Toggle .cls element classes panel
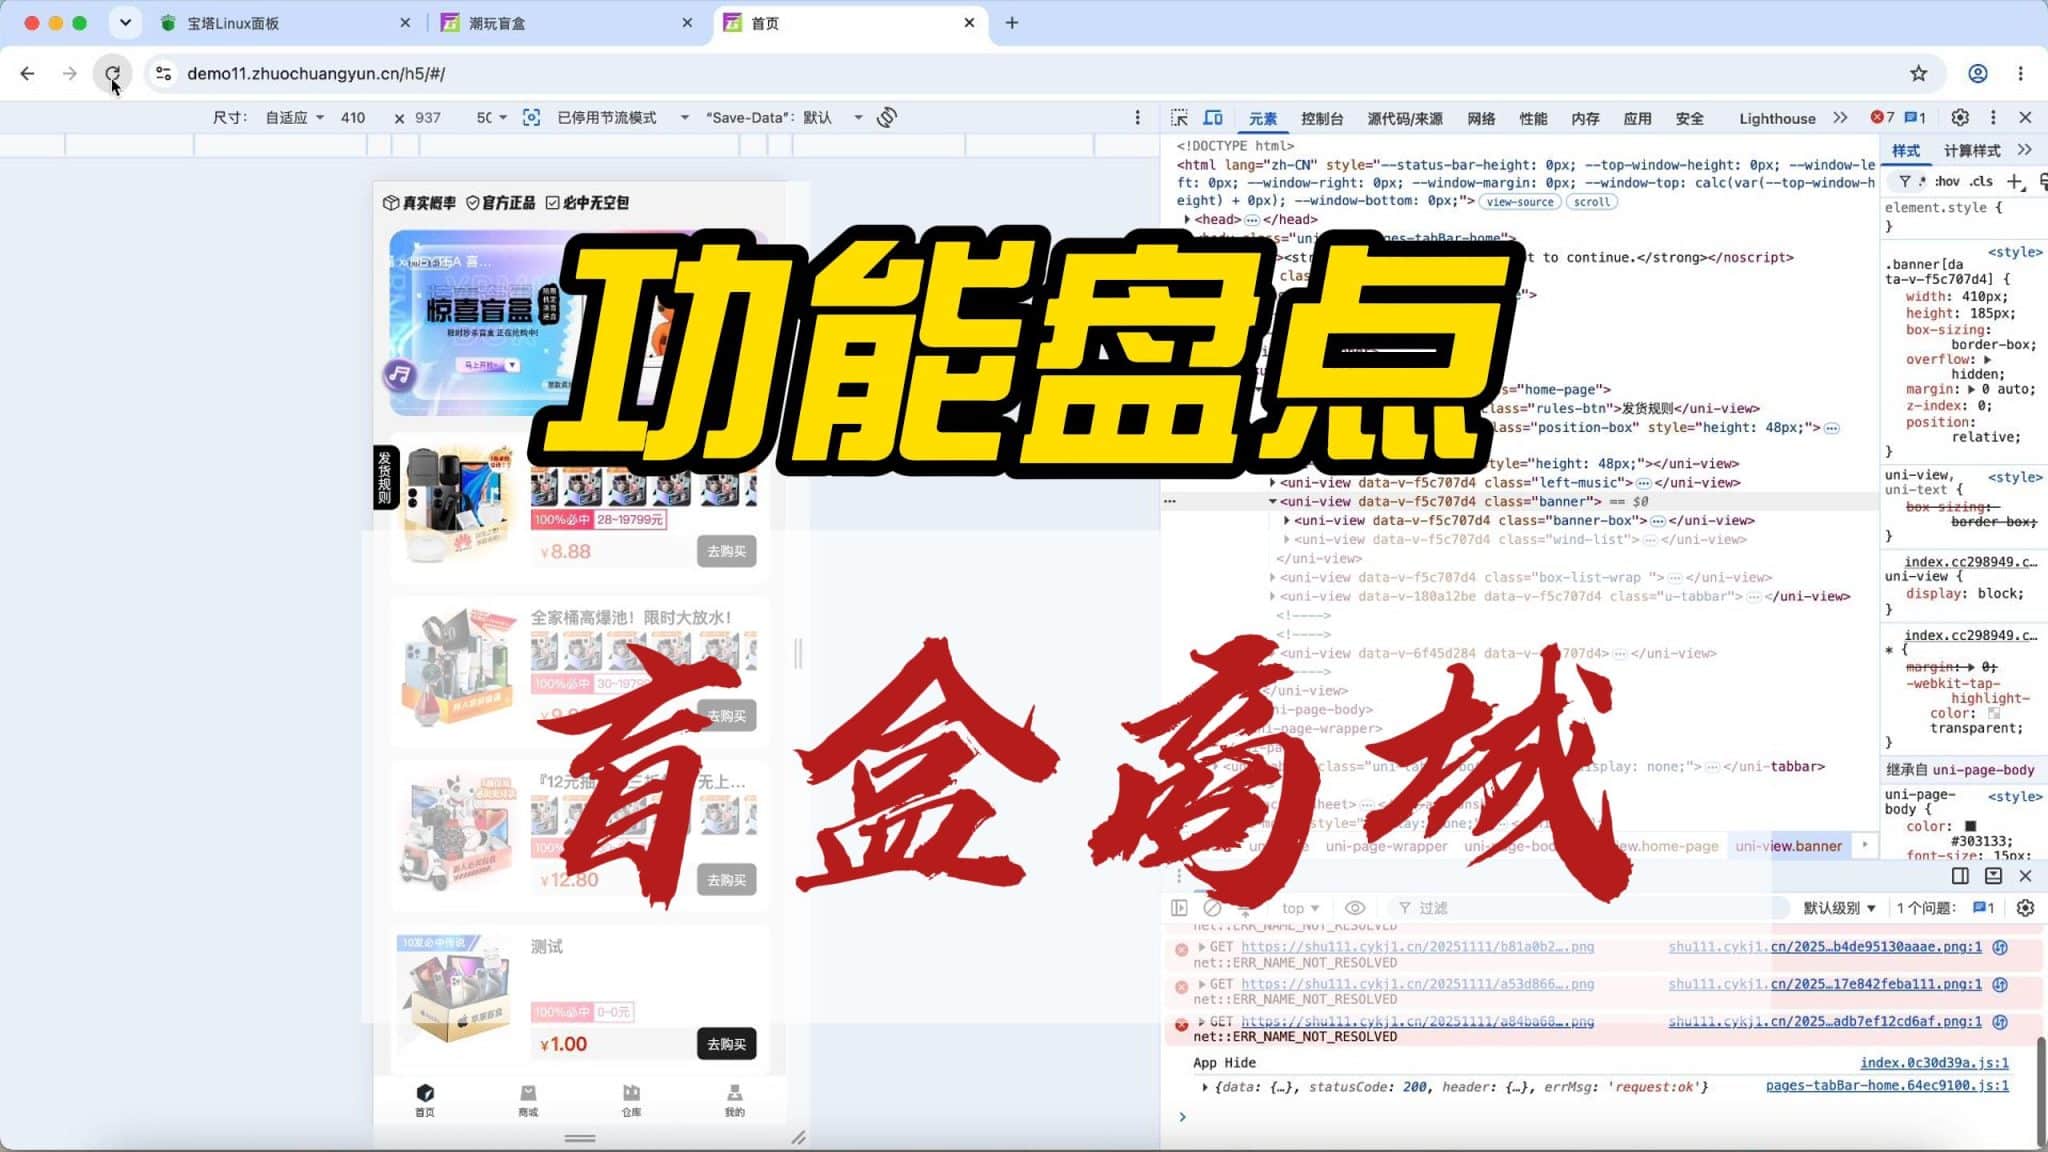Viewport: 2048px width, 1152px height. point(1981,181)
